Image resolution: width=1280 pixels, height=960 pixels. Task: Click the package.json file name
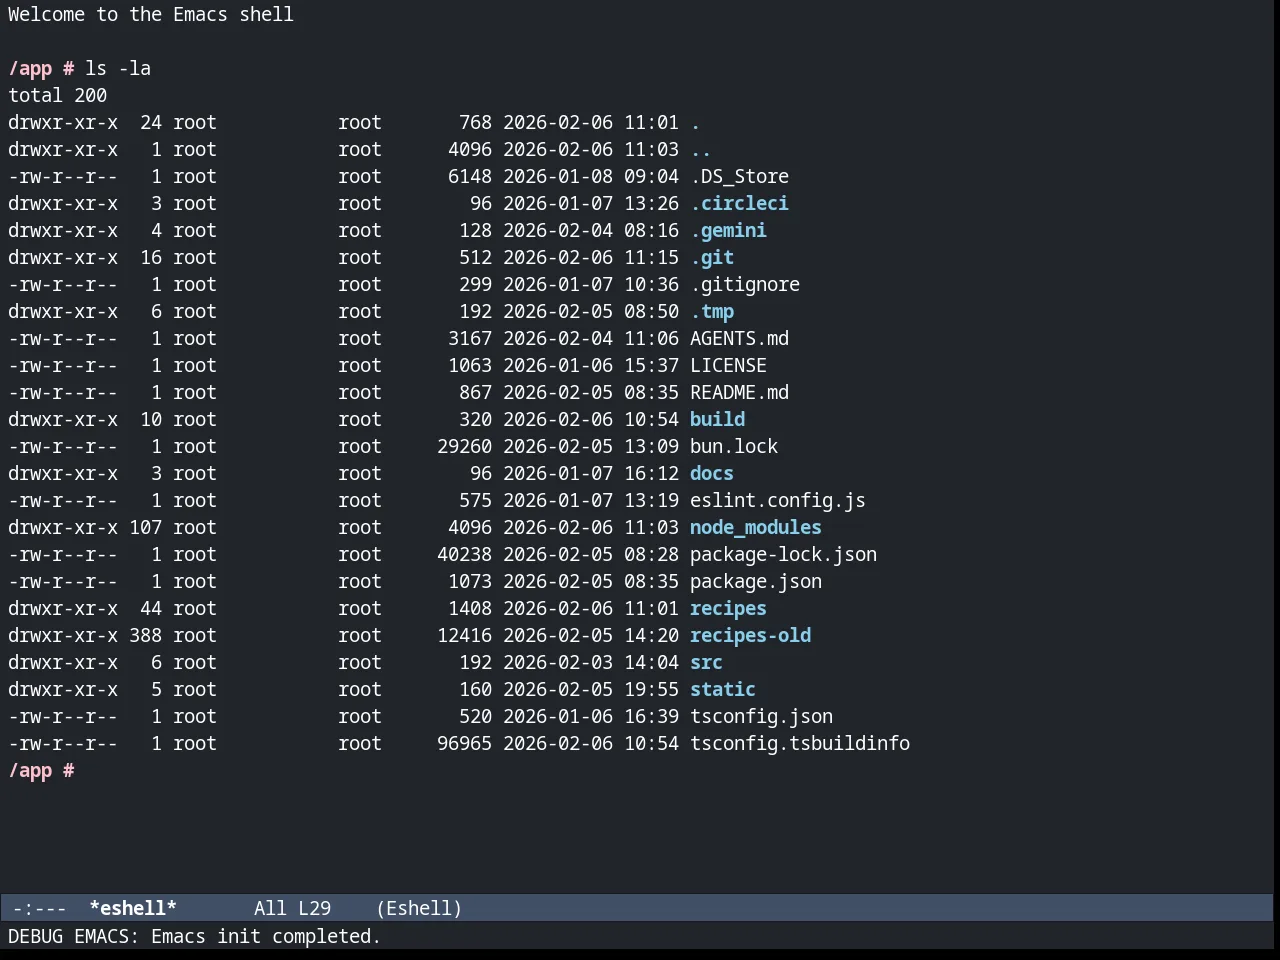click(x=756, y=581)
